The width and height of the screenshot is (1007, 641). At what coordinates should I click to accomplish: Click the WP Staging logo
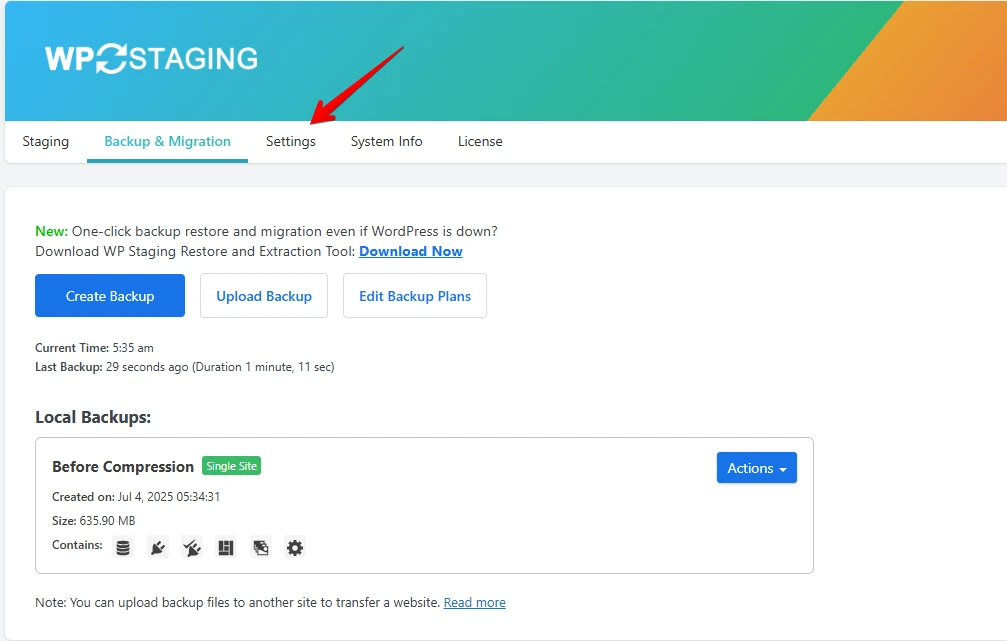(x=152, y=58)
